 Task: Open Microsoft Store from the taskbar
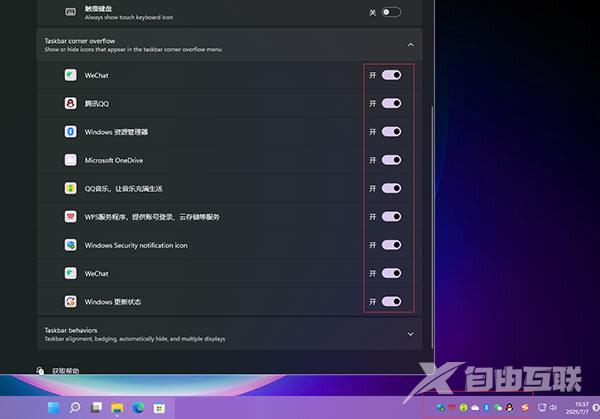click(159, 408)
